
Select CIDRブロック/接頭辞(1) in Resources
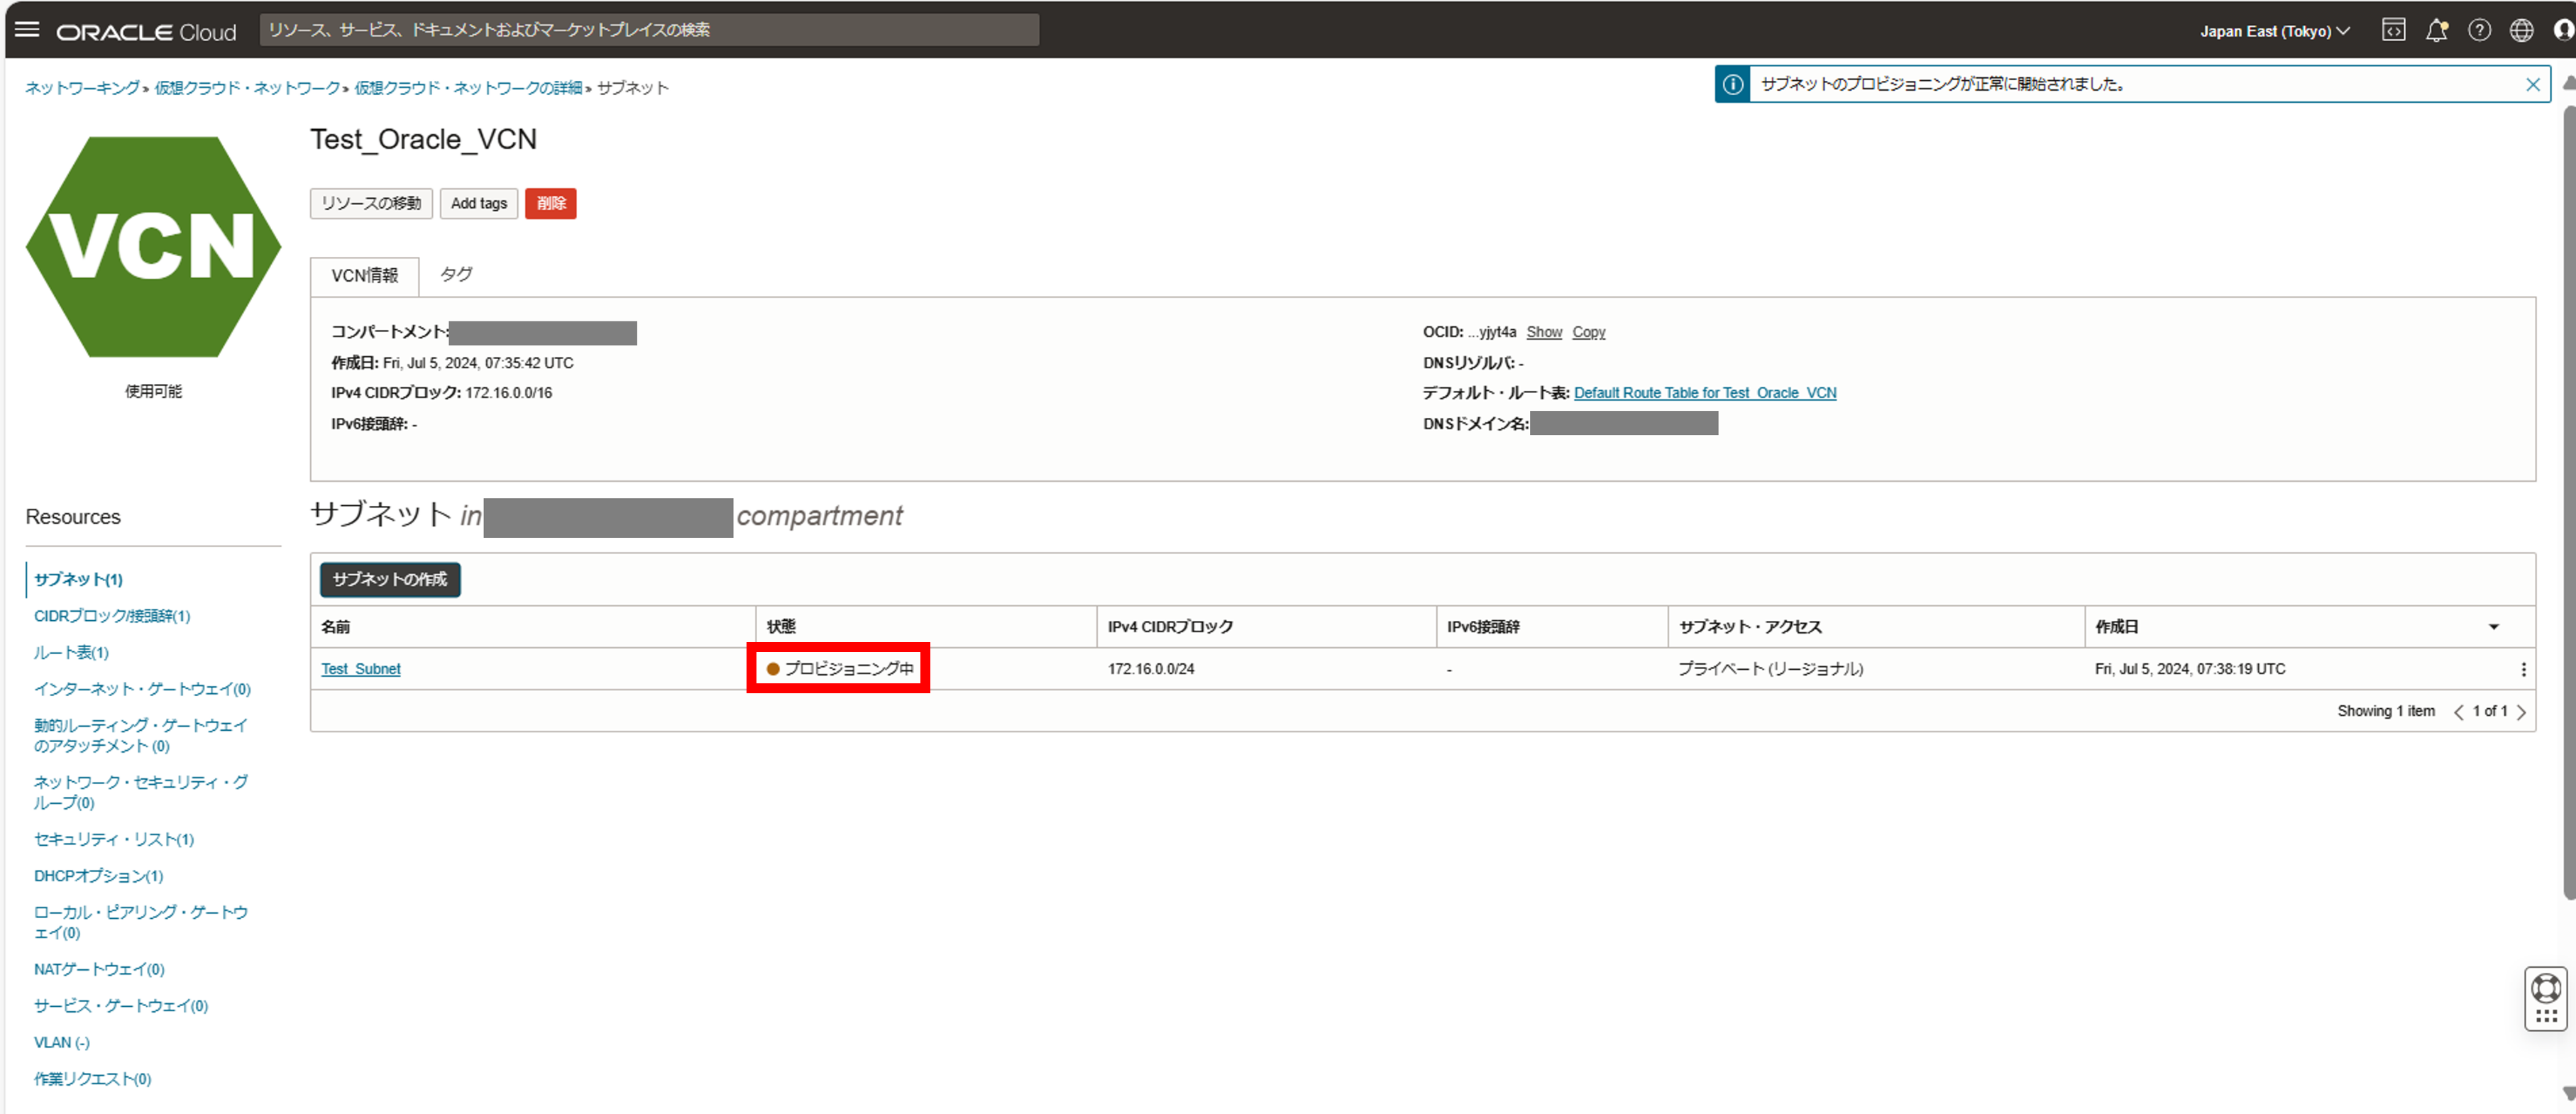point(112,616)
